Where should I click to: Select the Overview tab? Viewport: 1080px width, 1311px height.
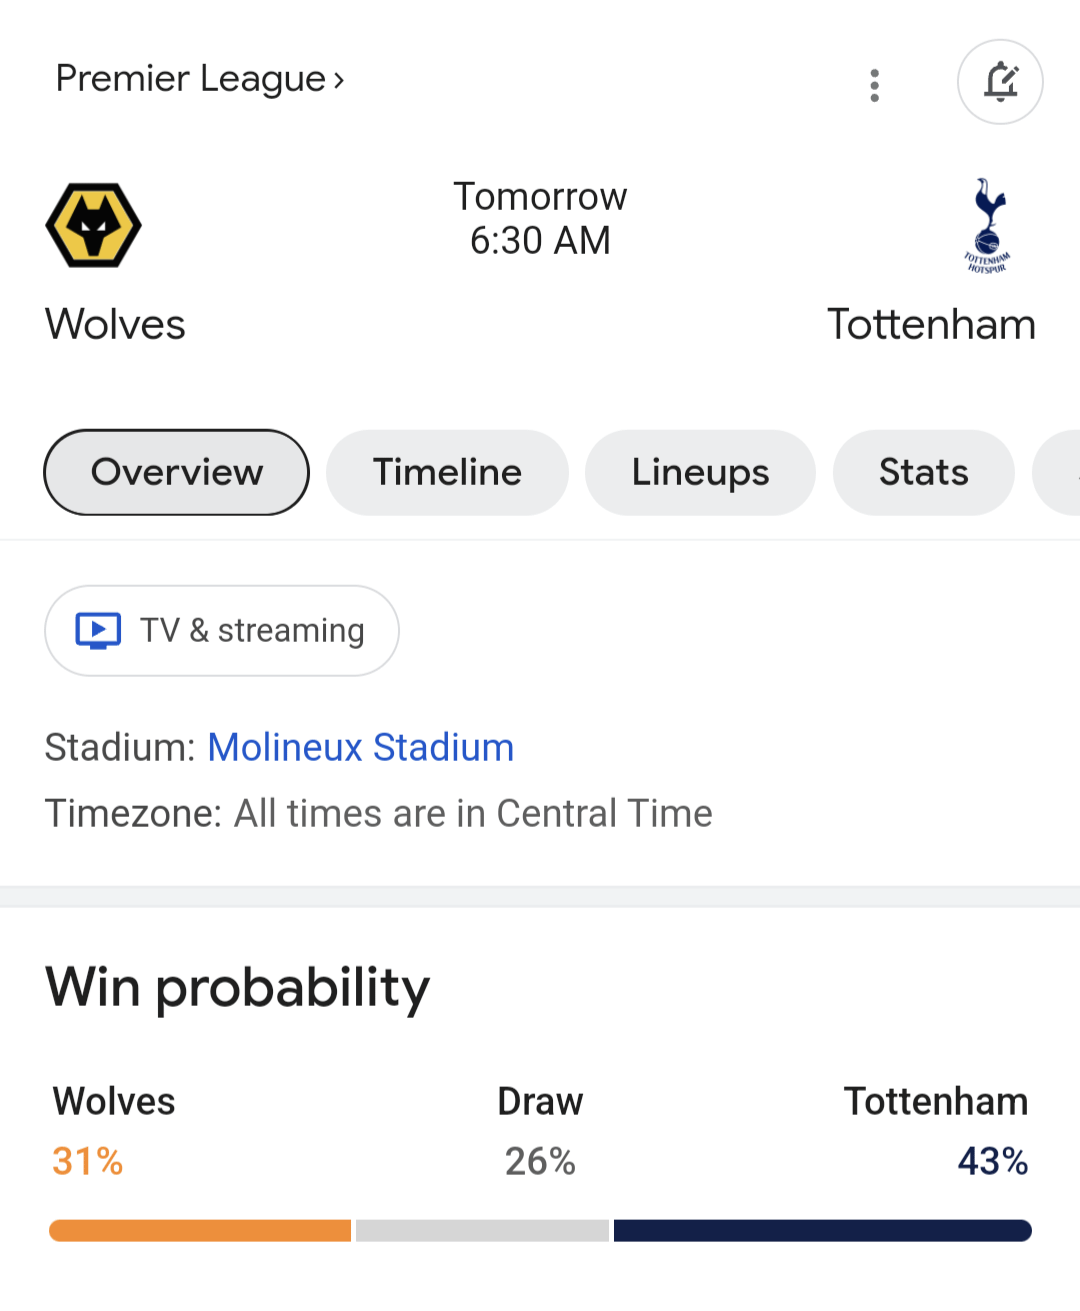coord(177,472)
